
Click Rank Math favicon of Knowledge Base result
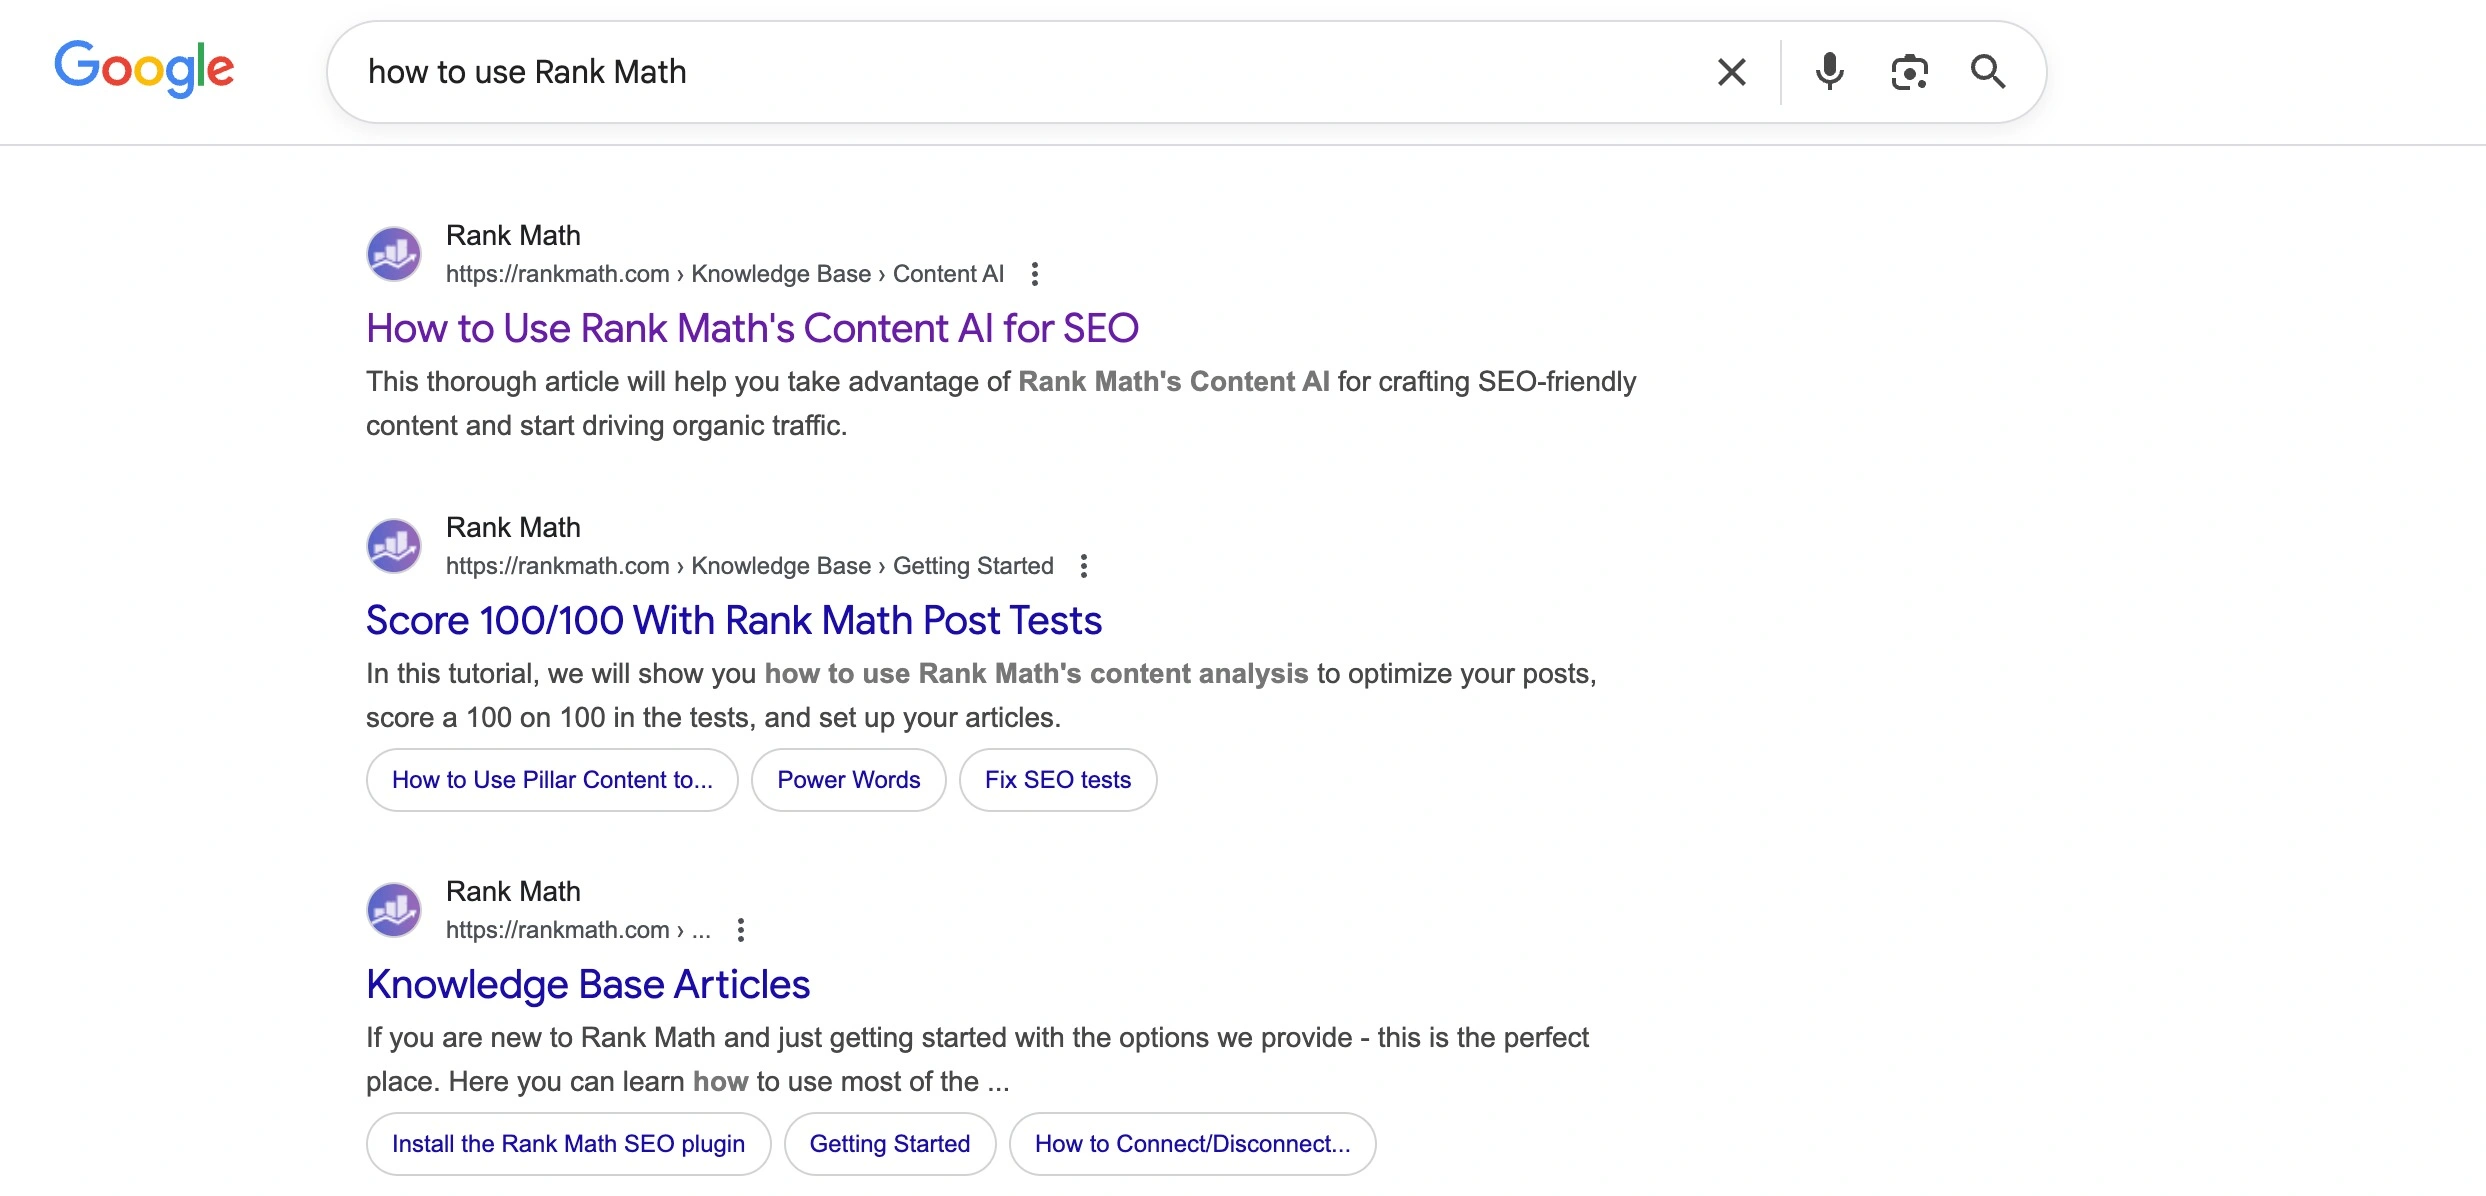coord(394,910)
